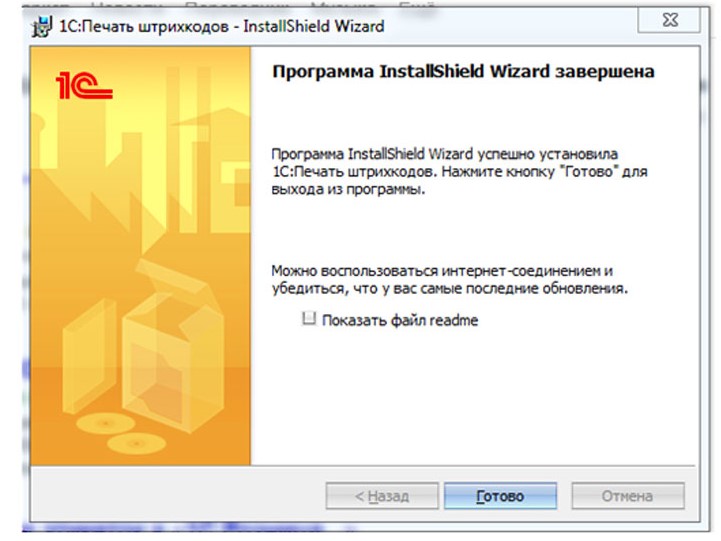Click the 1С:Печать штрихкодов window title text
Viewport: 721px width, 541px height.
pyautogui.click(x=222, y=26)
